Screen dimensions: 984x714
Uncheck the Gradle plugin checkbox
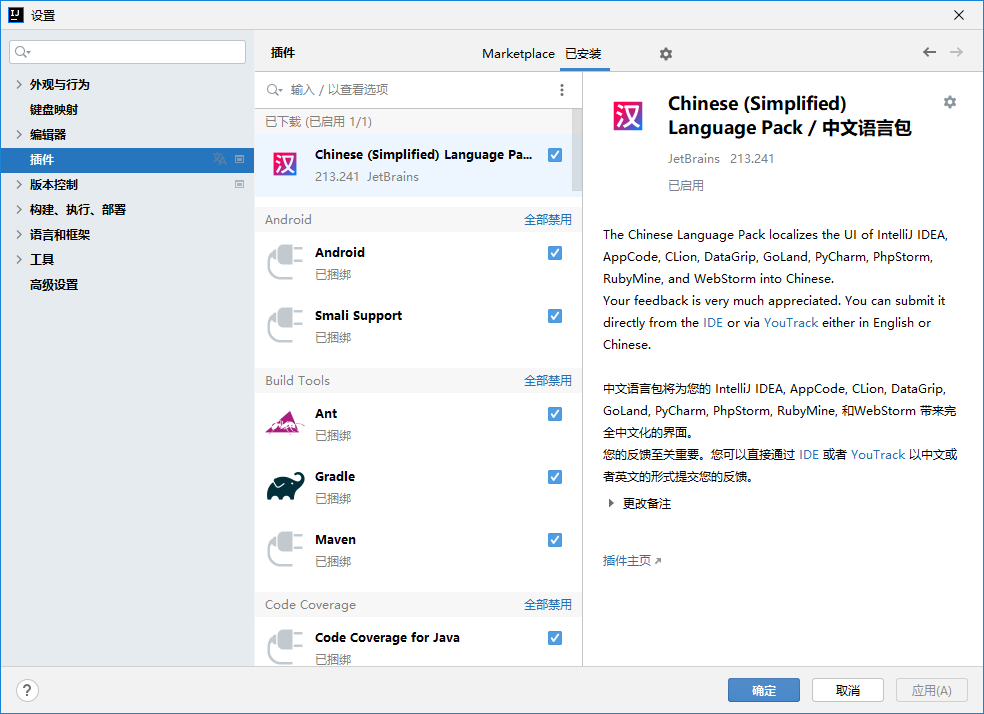pos(554,477)
